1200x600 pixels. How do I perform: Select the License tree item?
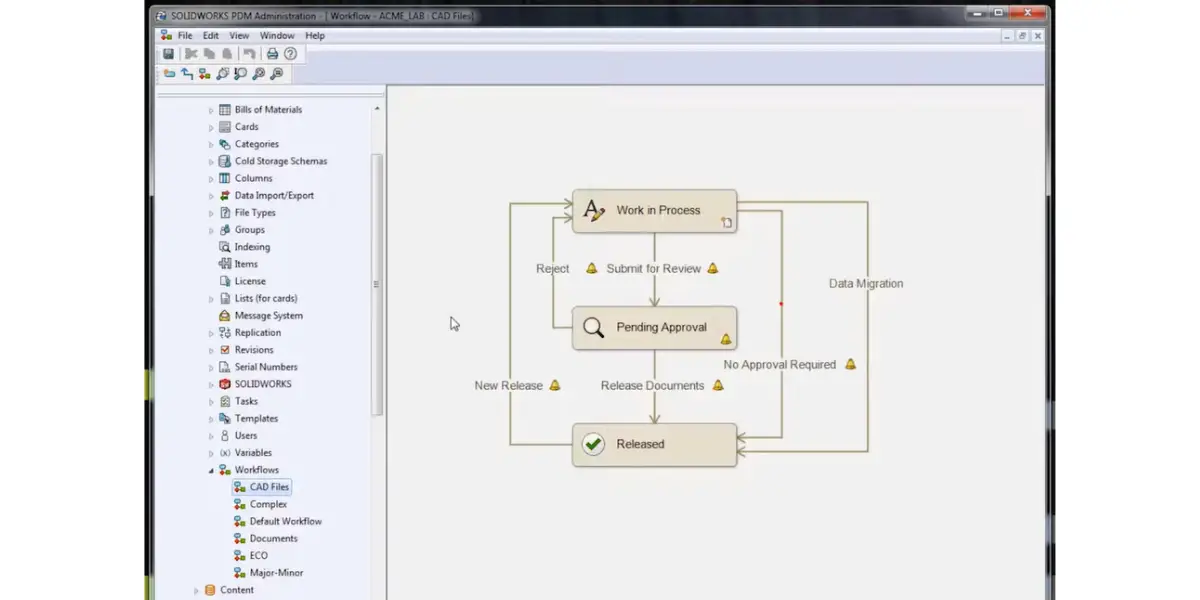pyautogui.click(x=250, y=281)
